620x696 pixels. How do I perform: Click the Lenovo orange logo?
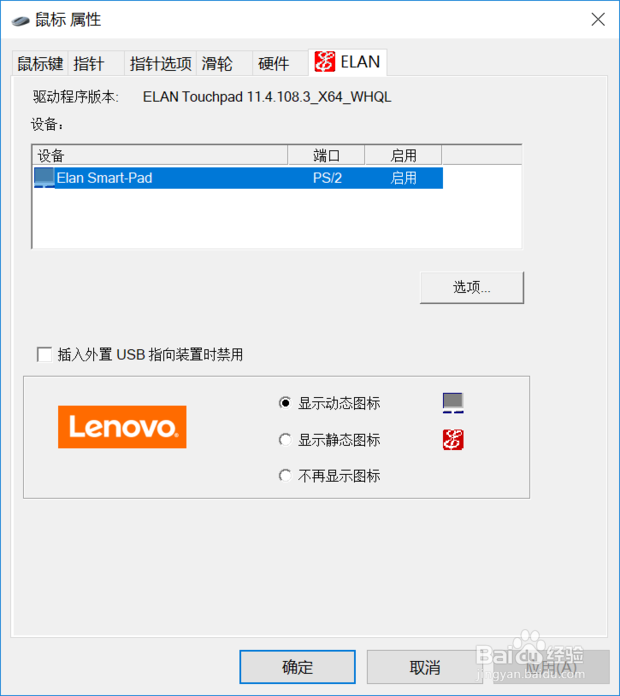point(122,427)
